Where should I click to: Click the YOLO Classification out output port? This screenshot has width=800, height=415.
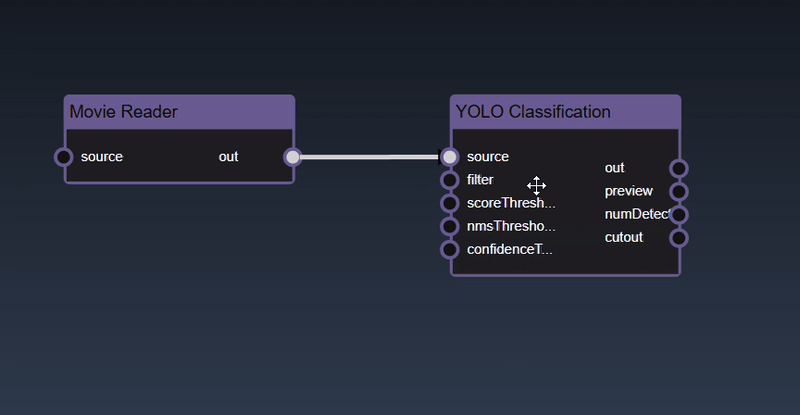[679, 168]
